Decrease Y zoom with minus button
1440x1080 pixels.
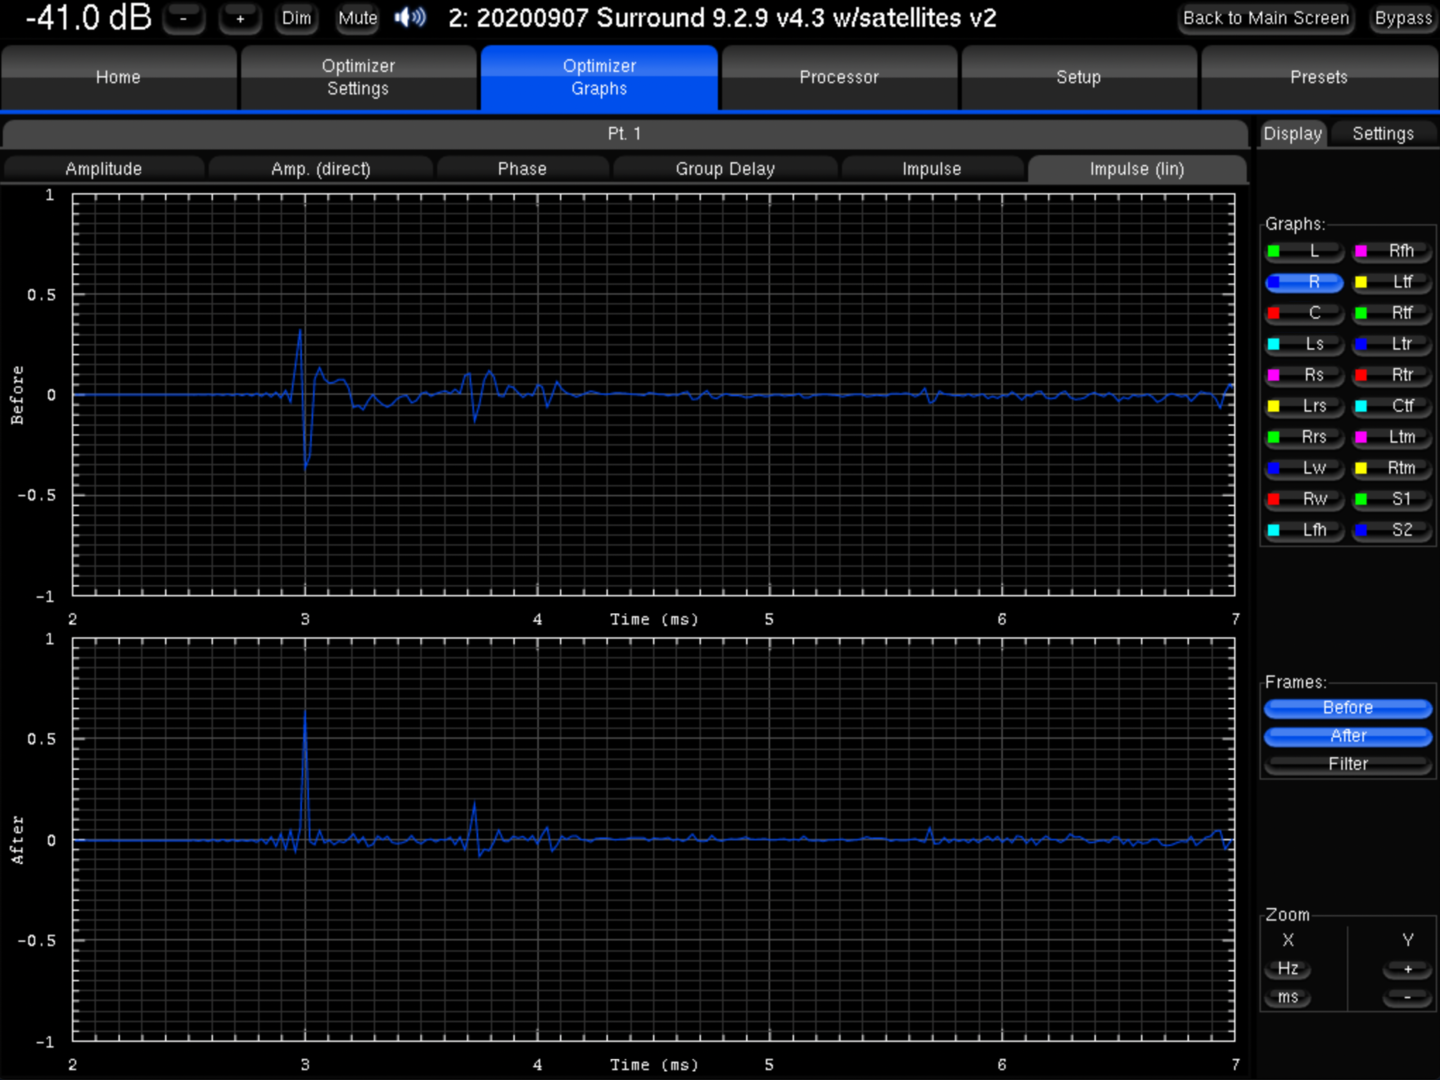tap(1408, 998)
